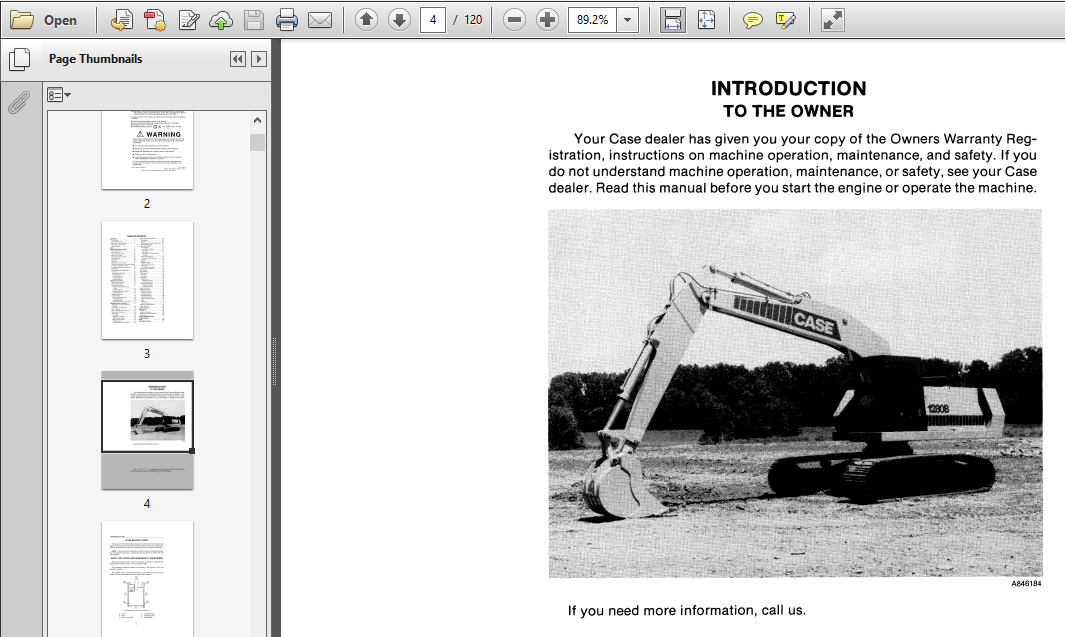
Task: Click the total page count 120
Action: (473, 20)
